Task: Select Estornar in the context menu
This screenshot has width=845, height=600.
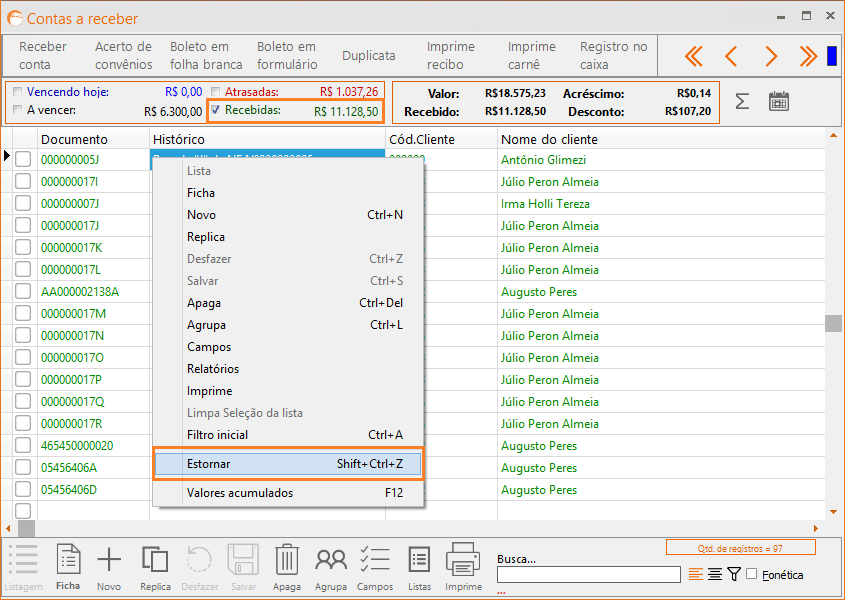Action: tap(288, 464)
